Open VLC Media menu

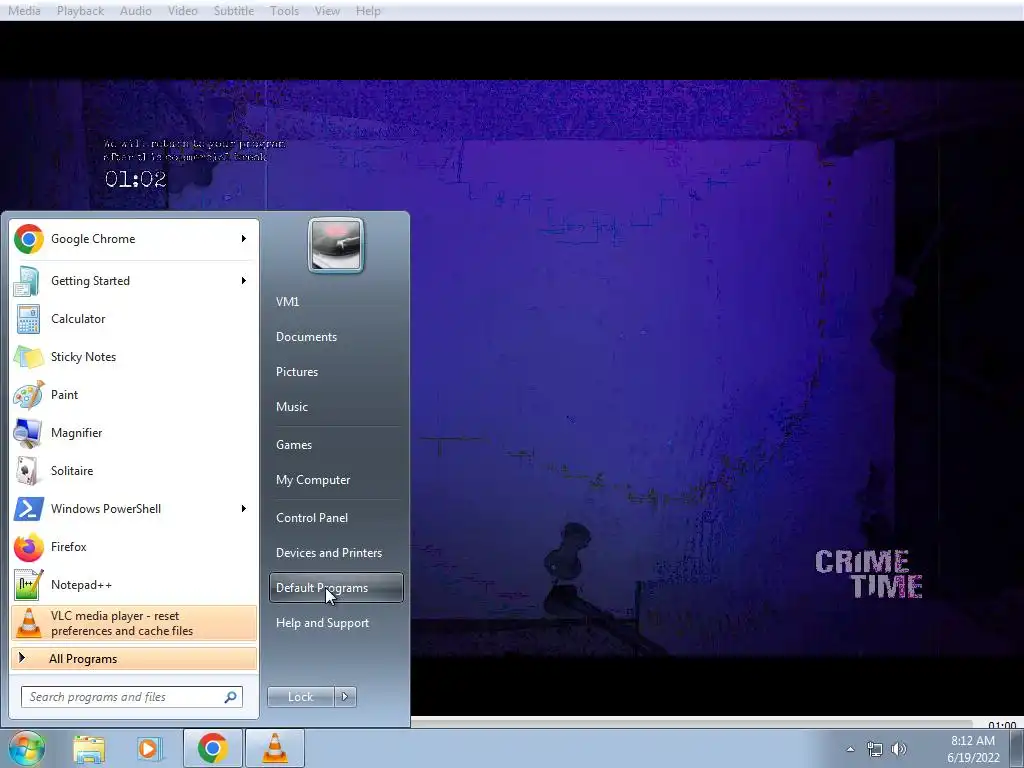click(24, 10)
